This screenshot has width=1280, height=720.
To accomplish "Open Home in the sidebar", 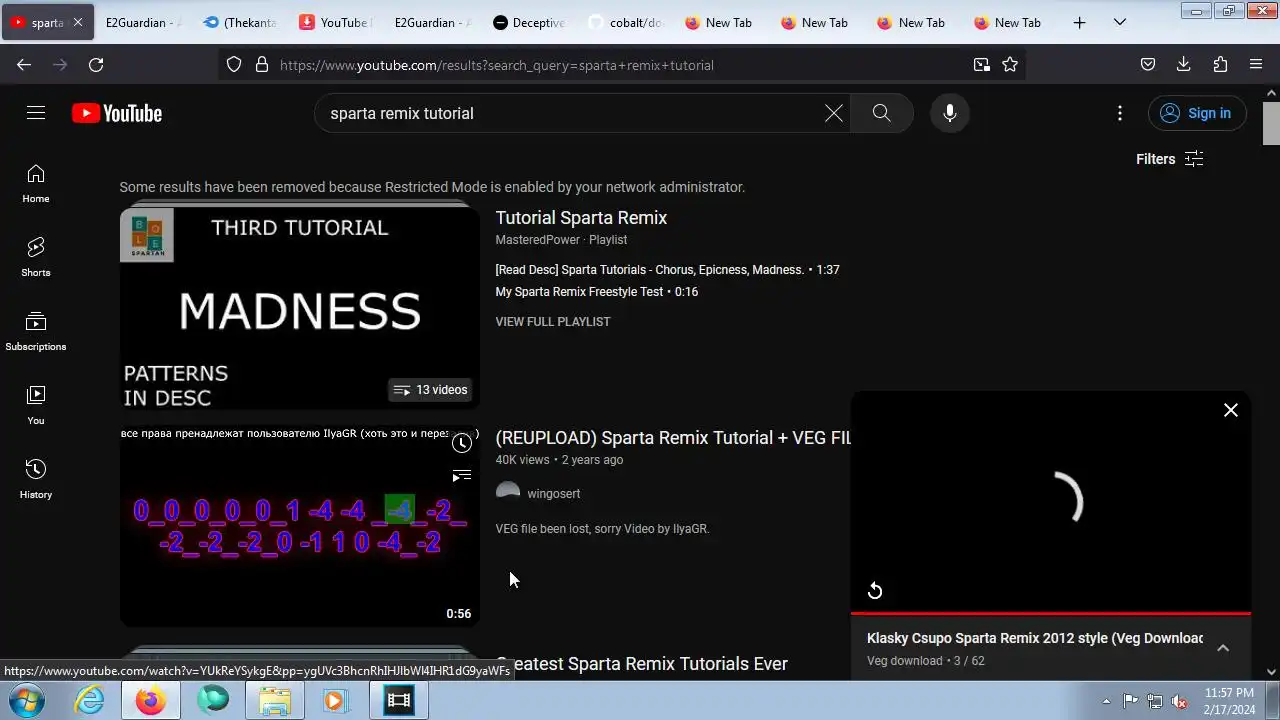I will point(36,183).
